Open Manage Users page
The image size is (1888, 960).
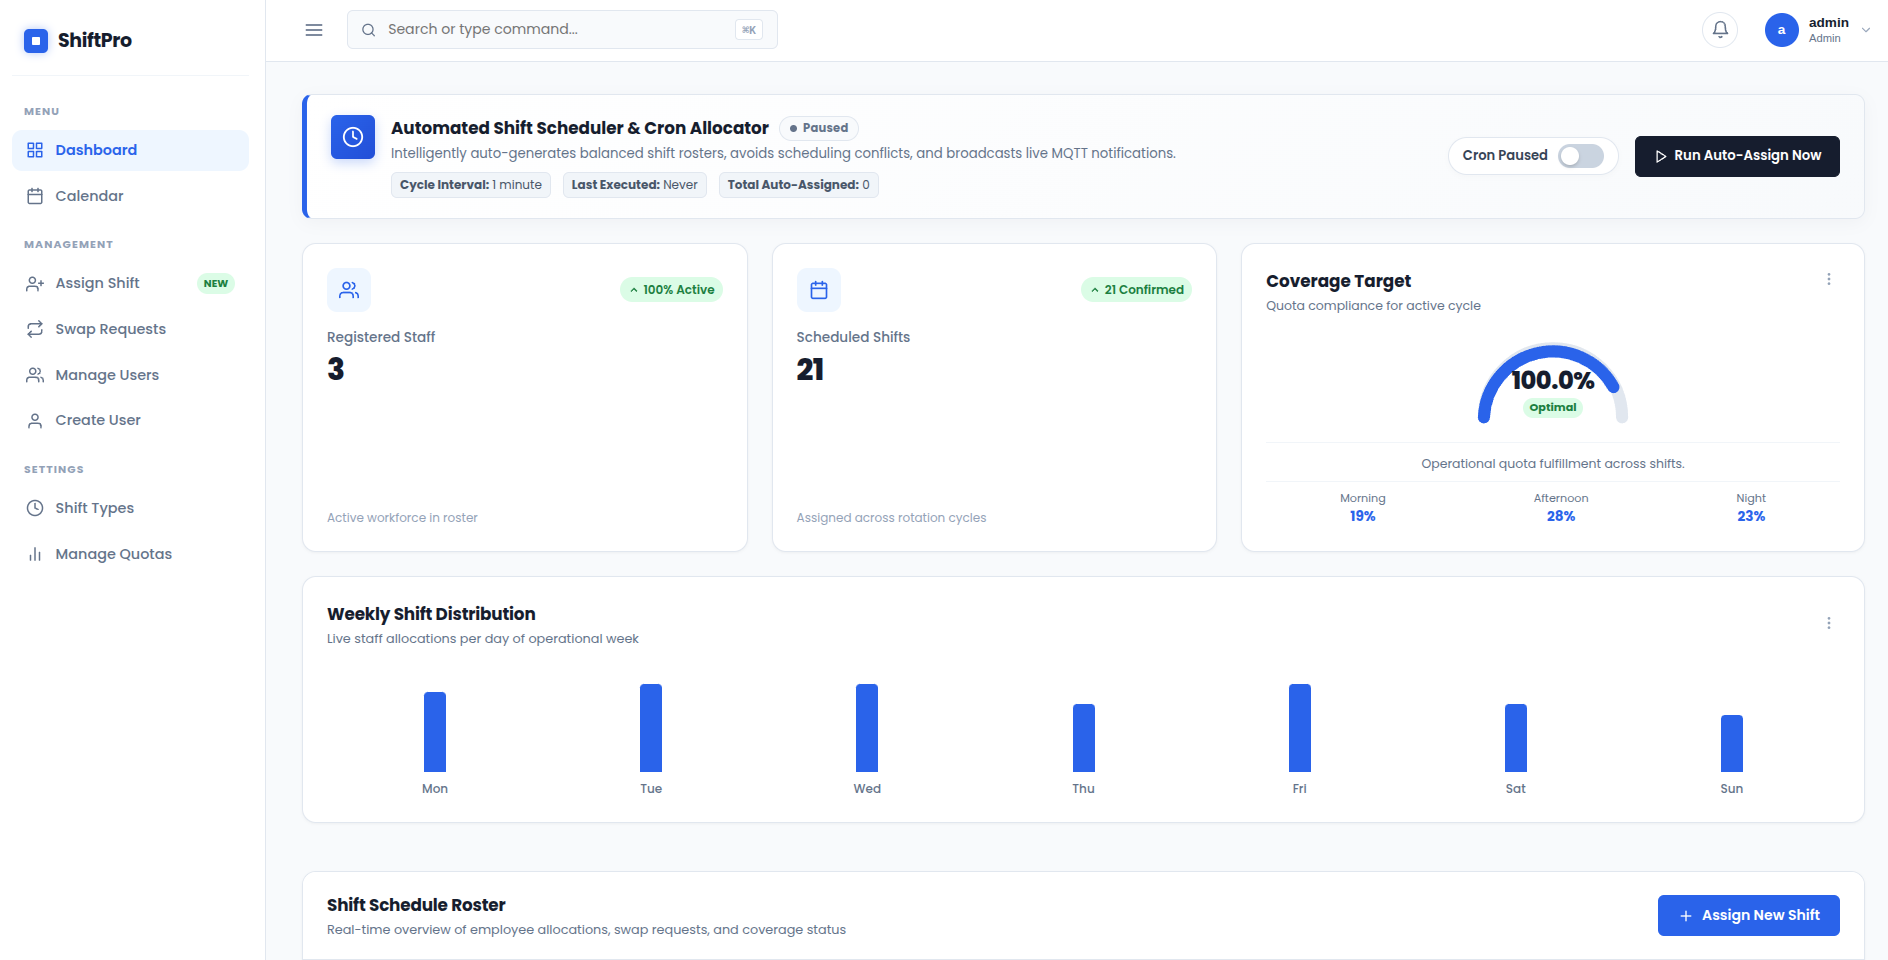click(x=130, y=375)
